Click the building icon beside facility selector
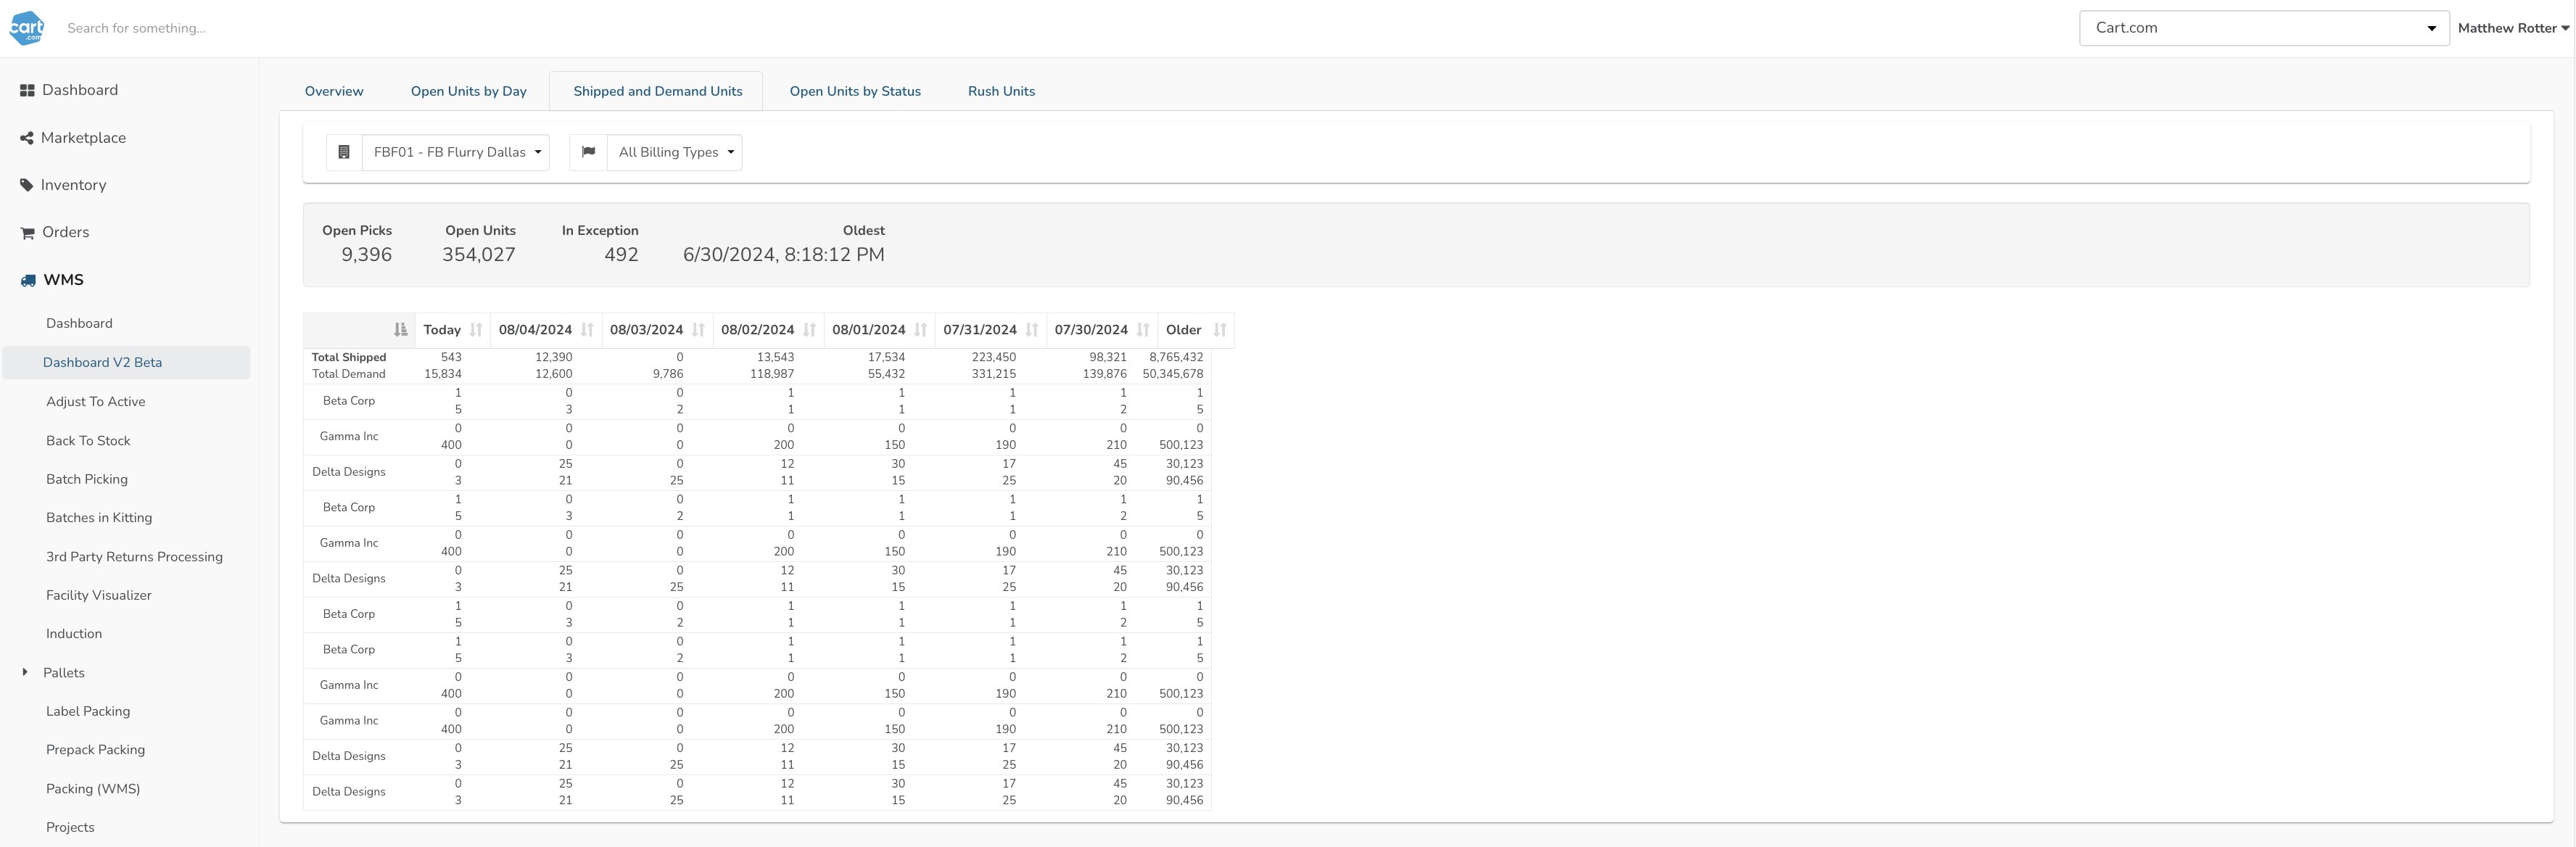This screenshot has height=847, width=2576. [x=344, y=153]
